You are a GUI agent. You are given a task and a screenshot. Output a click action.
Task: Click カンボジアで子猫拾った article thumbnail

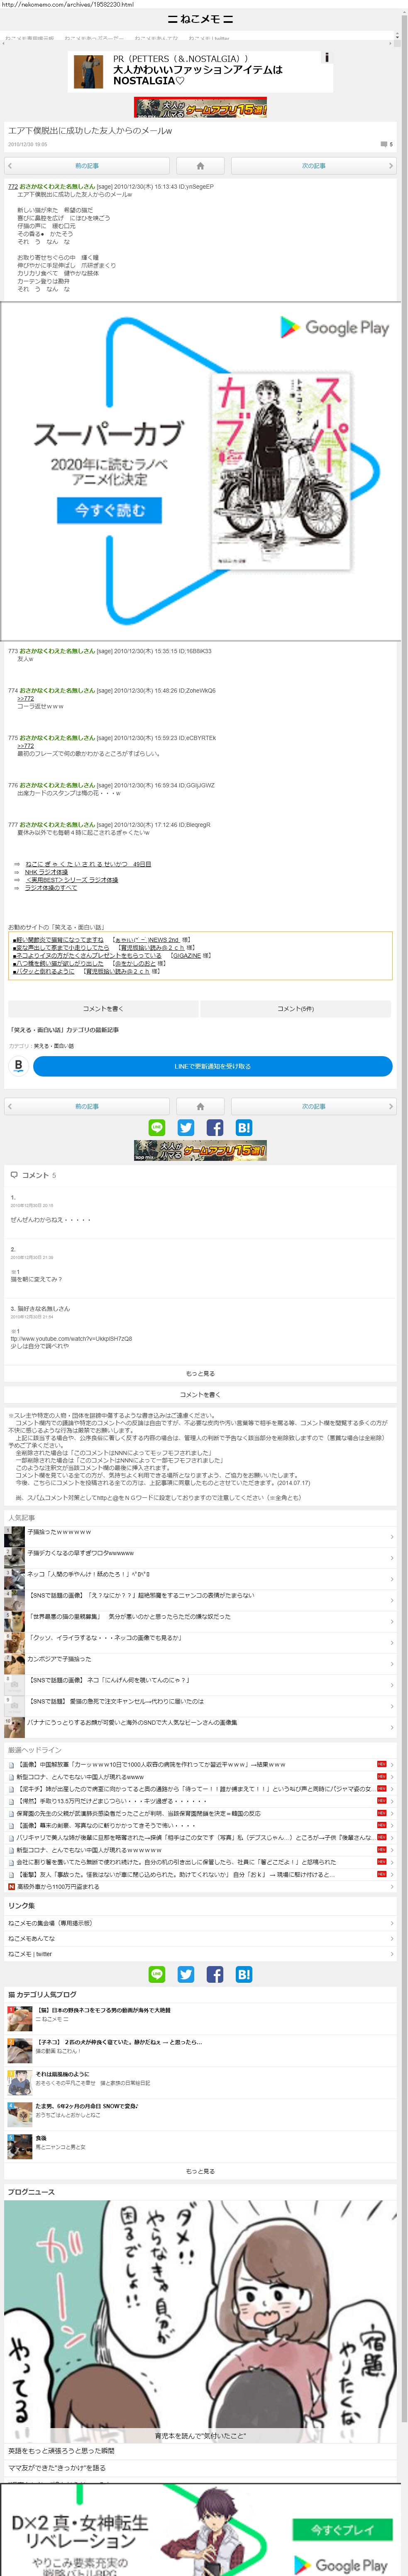tap(14, 1660)
